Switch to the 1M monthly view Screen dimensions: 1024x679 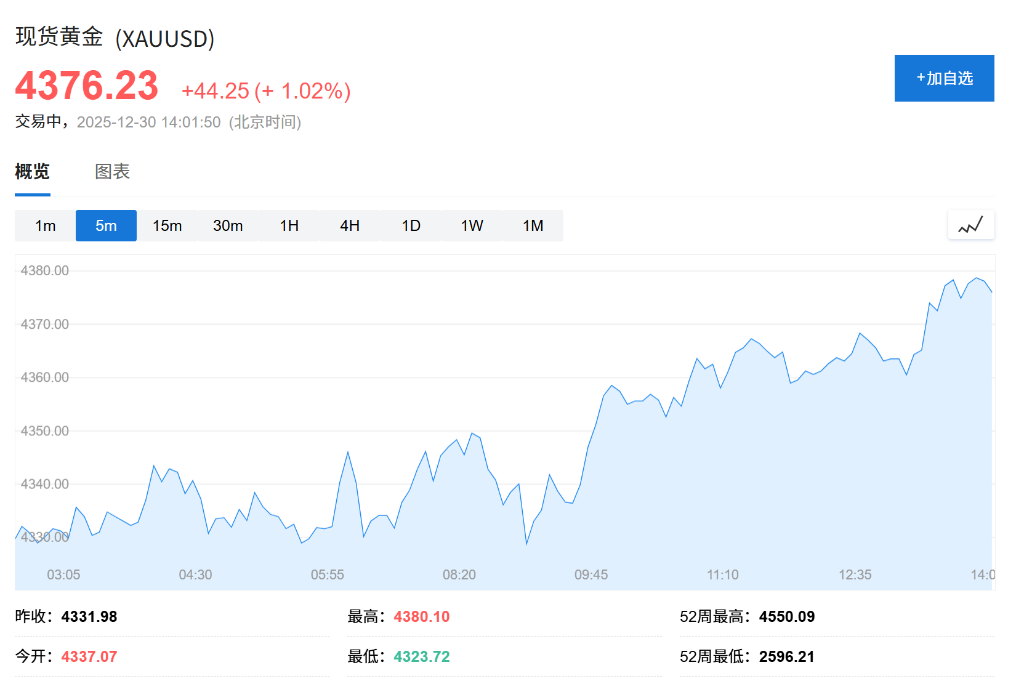click(532, 225)
